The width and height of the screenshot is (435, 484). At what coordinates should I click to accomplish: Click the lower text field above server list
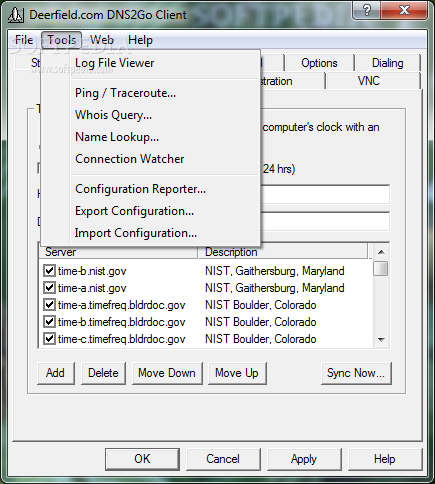point(325,221)
